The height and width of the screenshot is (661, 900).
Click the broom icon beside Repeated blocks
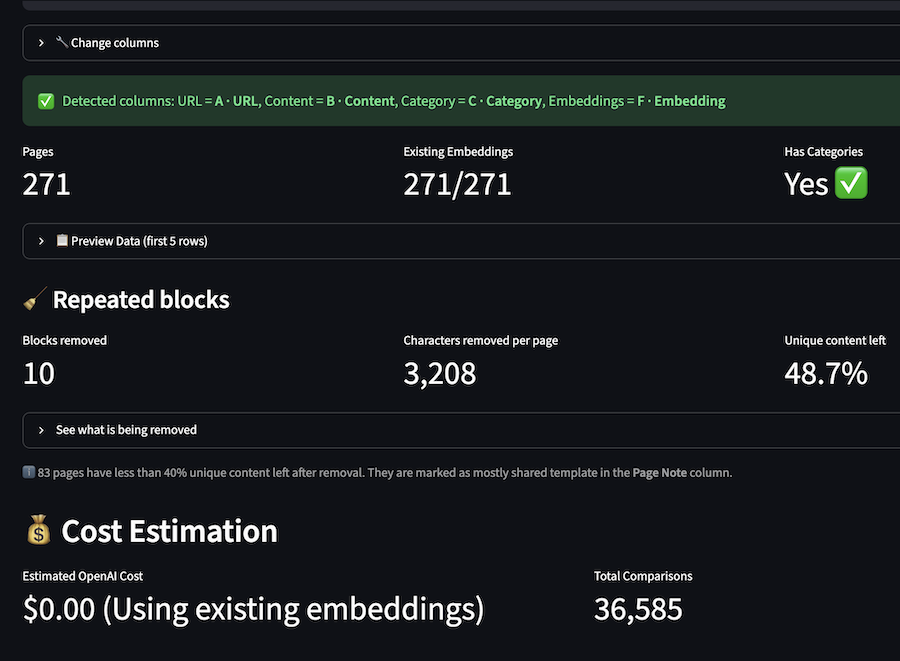[x=34, y=299]
